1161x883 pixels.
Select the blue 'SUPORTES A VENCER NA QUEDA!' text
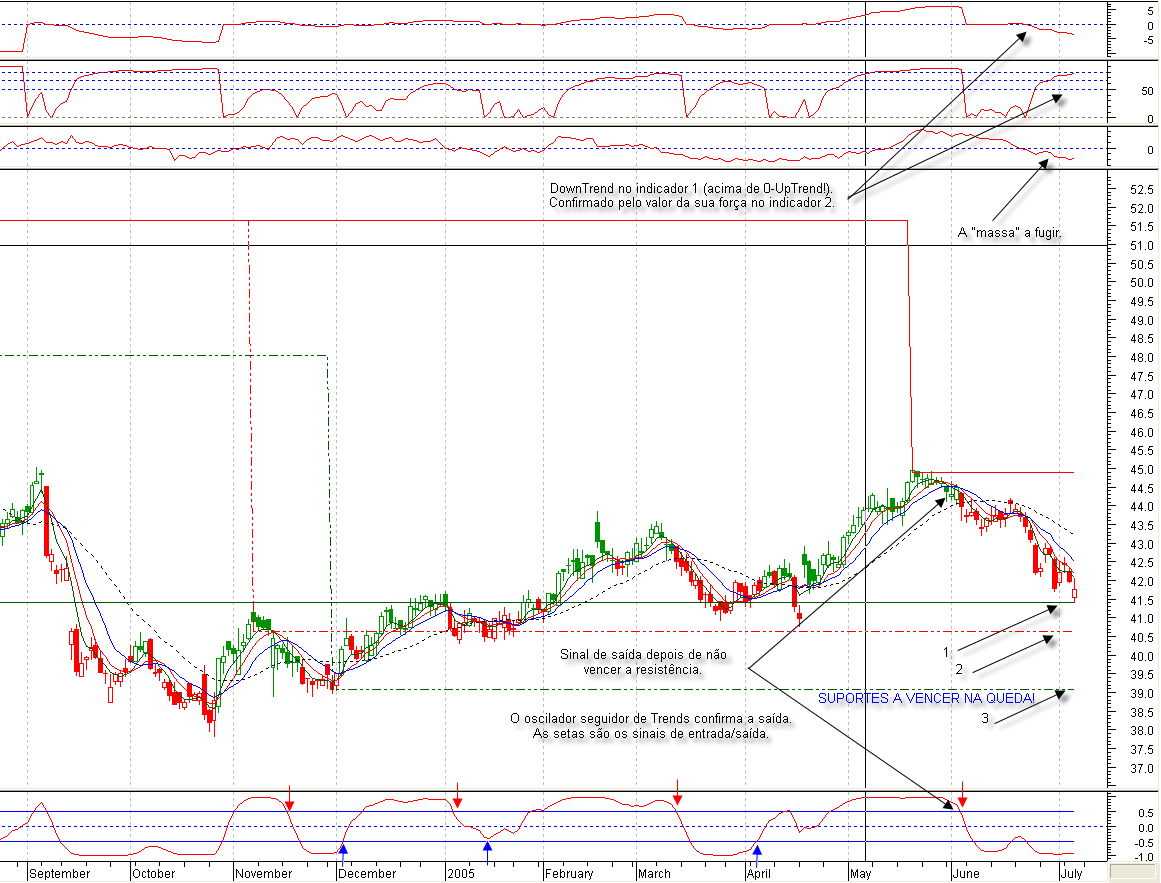(926, 698)
